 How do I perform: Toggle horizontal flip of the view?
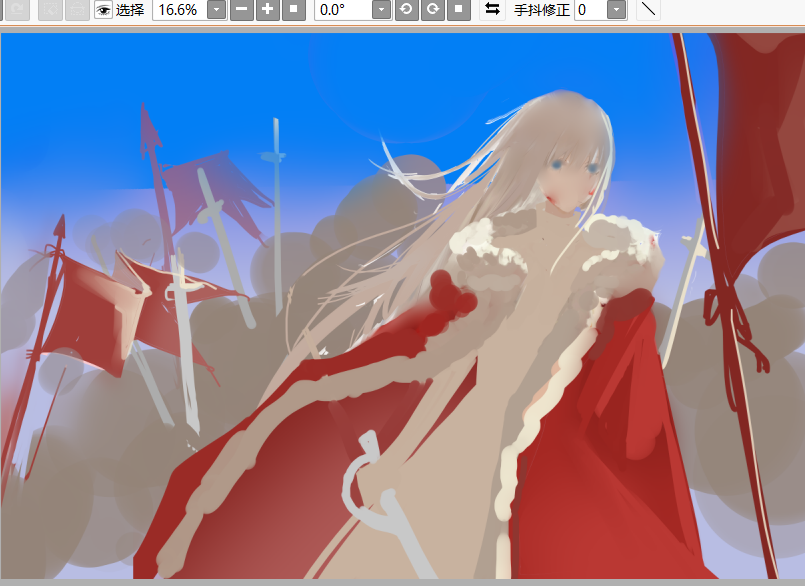tap(492, 10)
